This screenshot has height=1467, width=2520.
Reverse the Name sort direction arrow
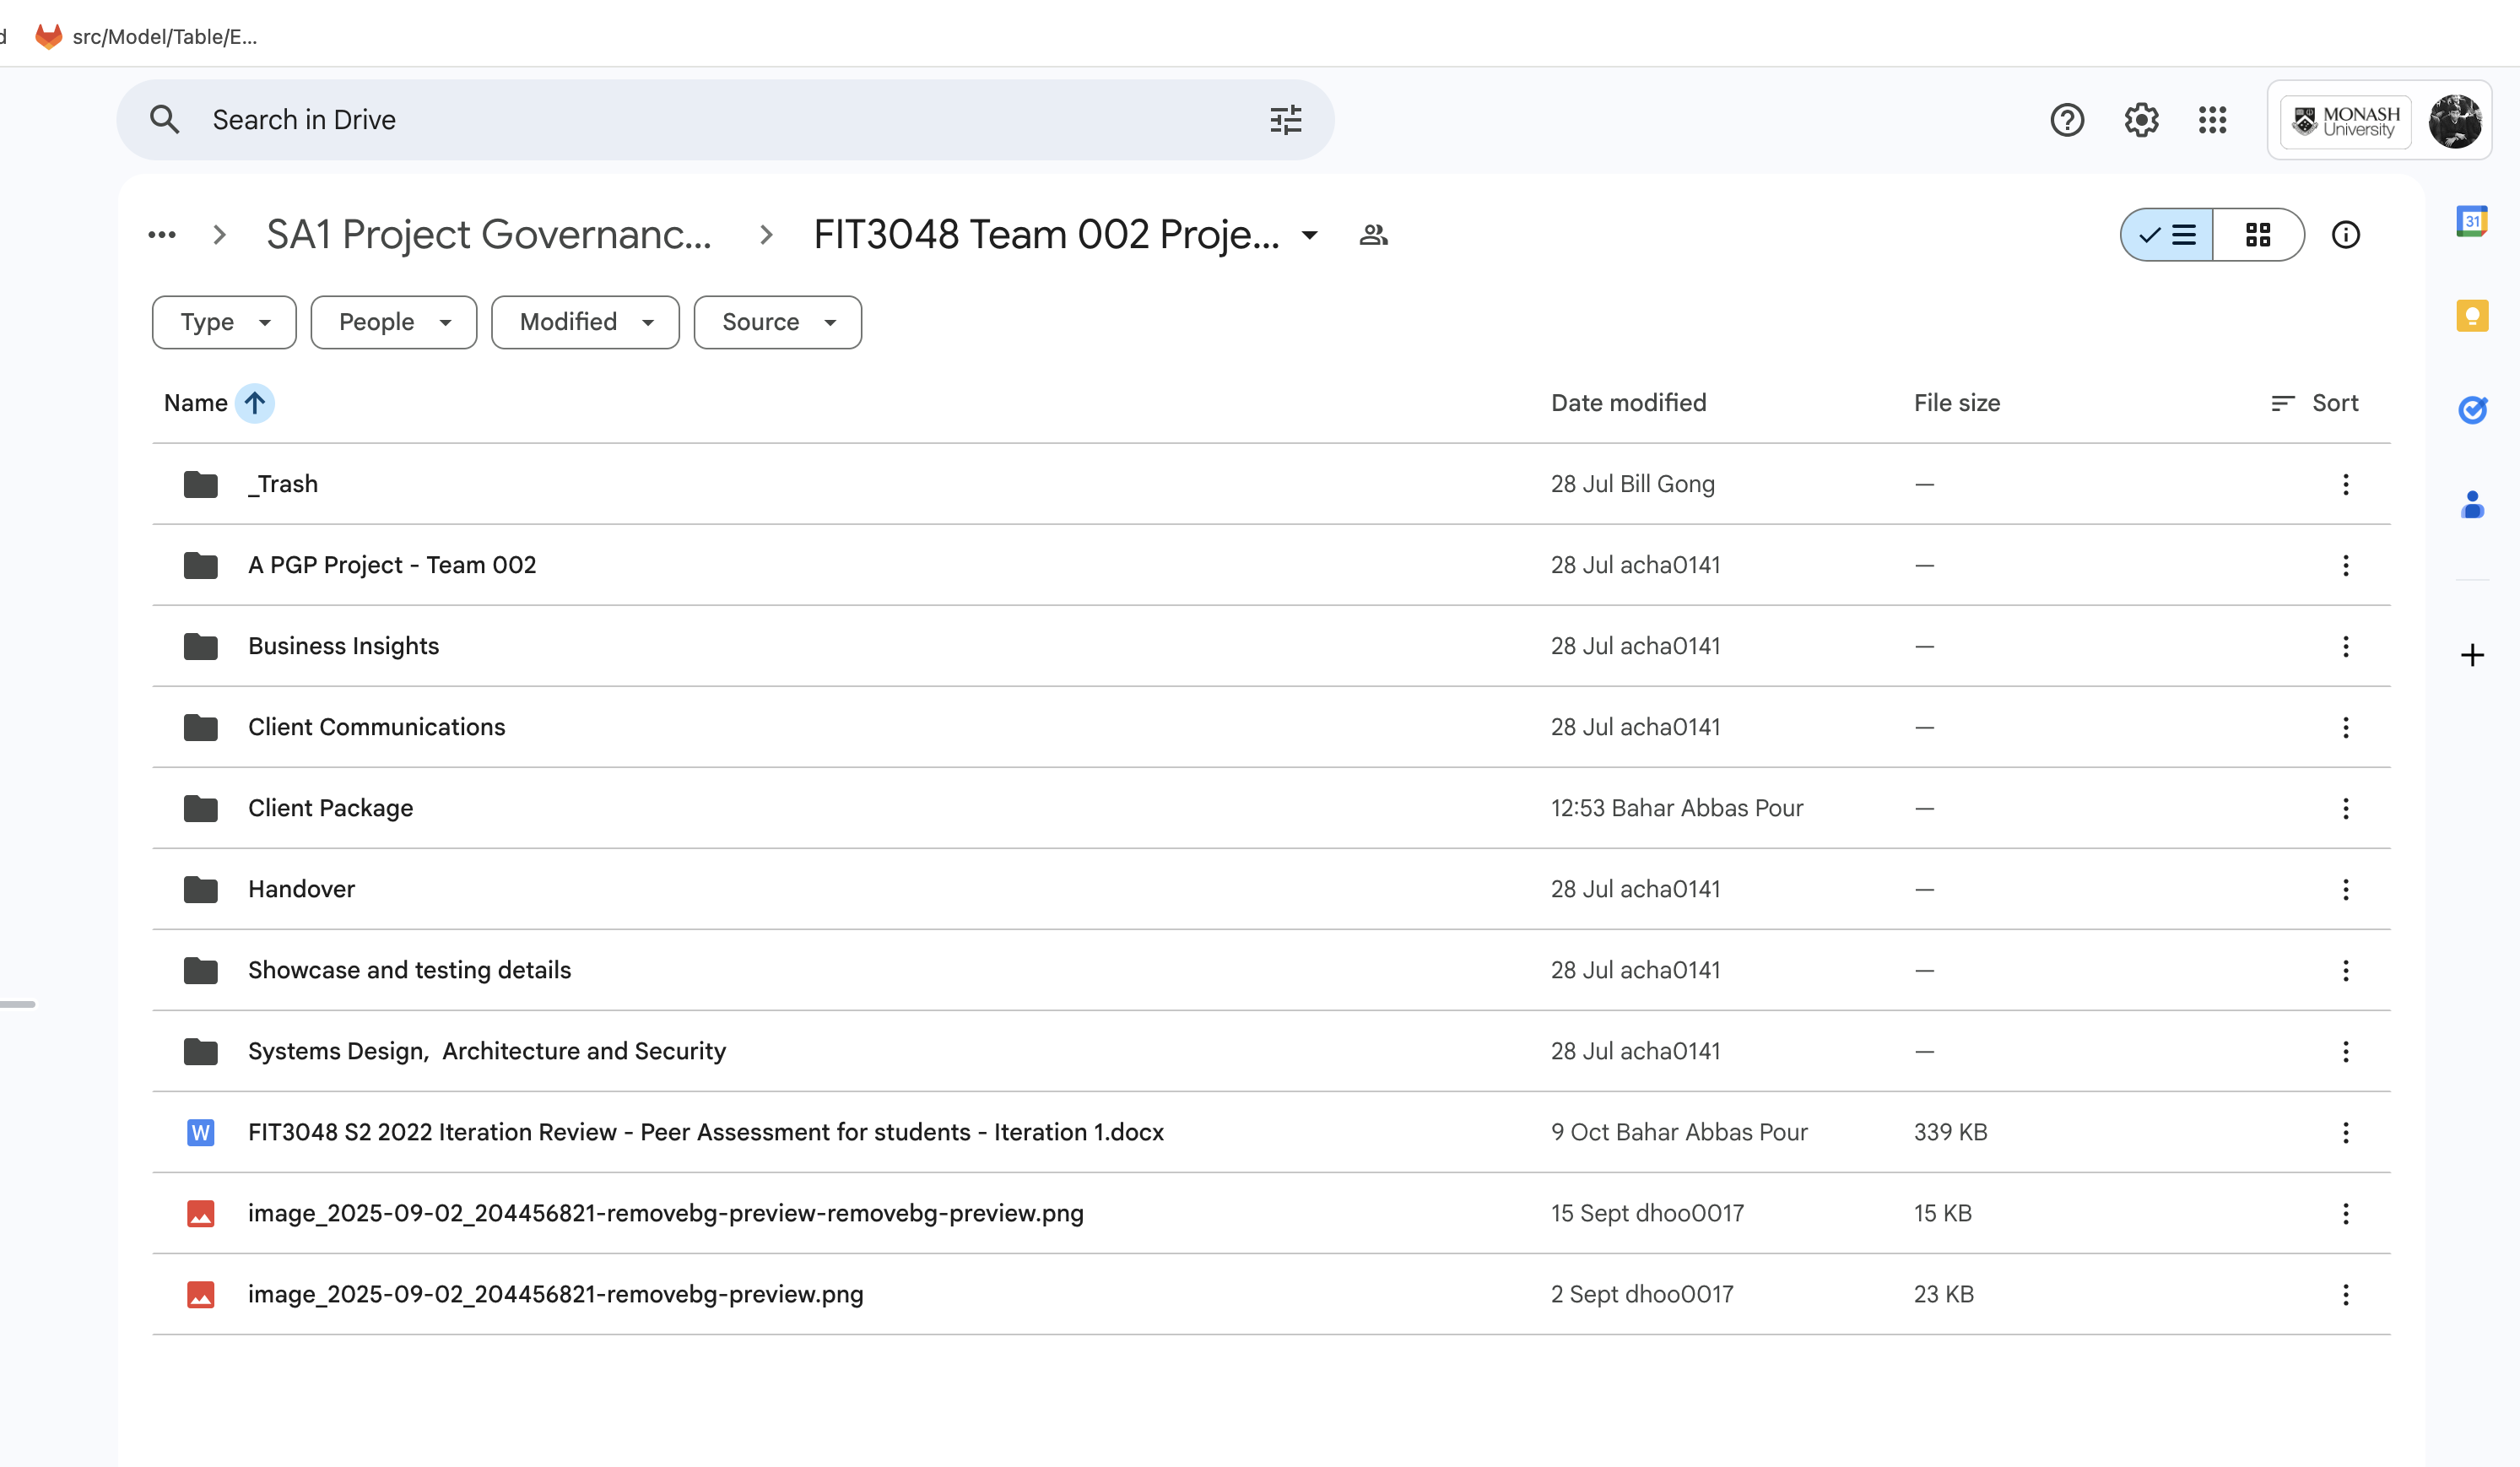pyautogui.click(x=255, y=403)
